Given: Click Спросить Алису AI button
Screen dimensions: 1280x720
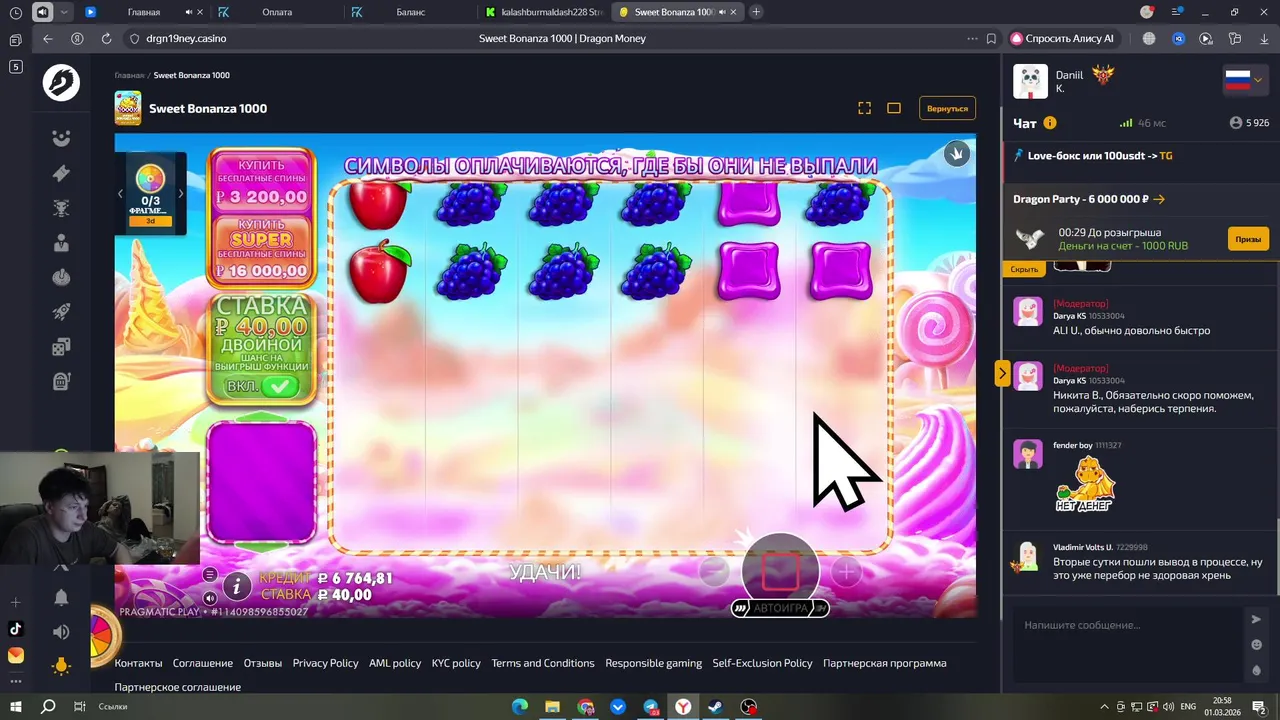Looking at the screenshot, I should point(1062,38).
